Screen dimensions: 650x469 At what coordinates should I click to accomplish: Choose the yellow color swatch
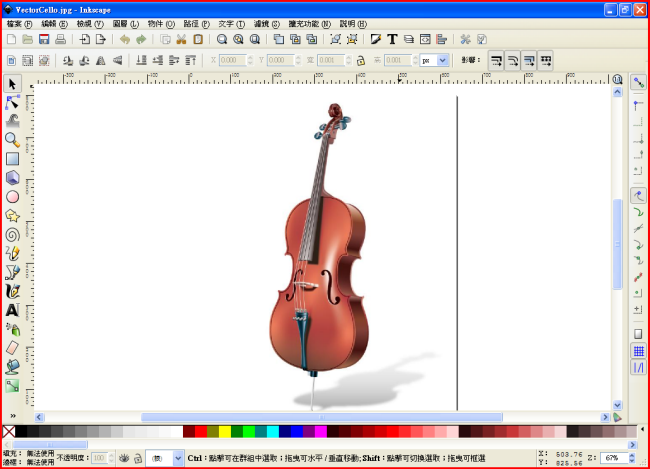click(x=225, y=432)
